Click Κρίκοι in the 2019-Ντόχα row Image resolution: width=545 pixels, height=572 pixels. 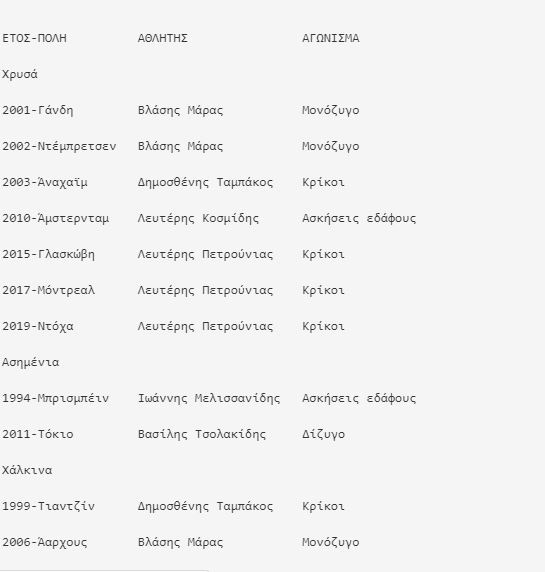click(323, 326)
